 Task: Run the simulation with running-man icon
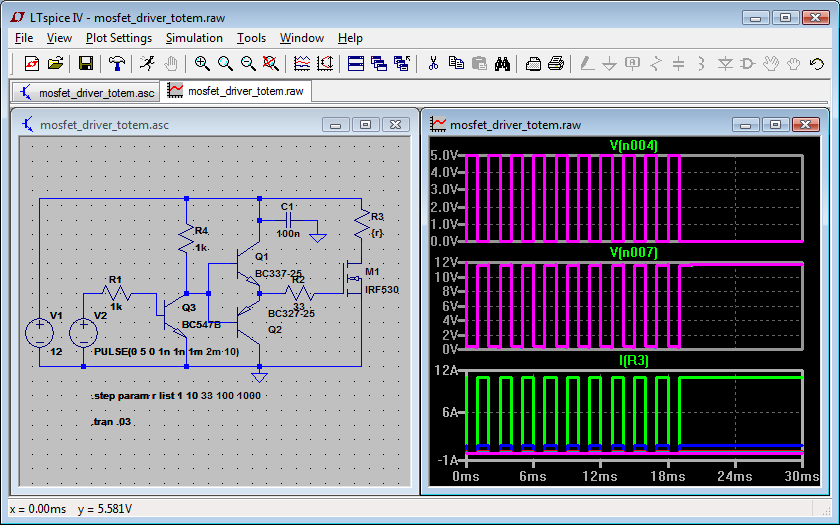pos(147,64)
